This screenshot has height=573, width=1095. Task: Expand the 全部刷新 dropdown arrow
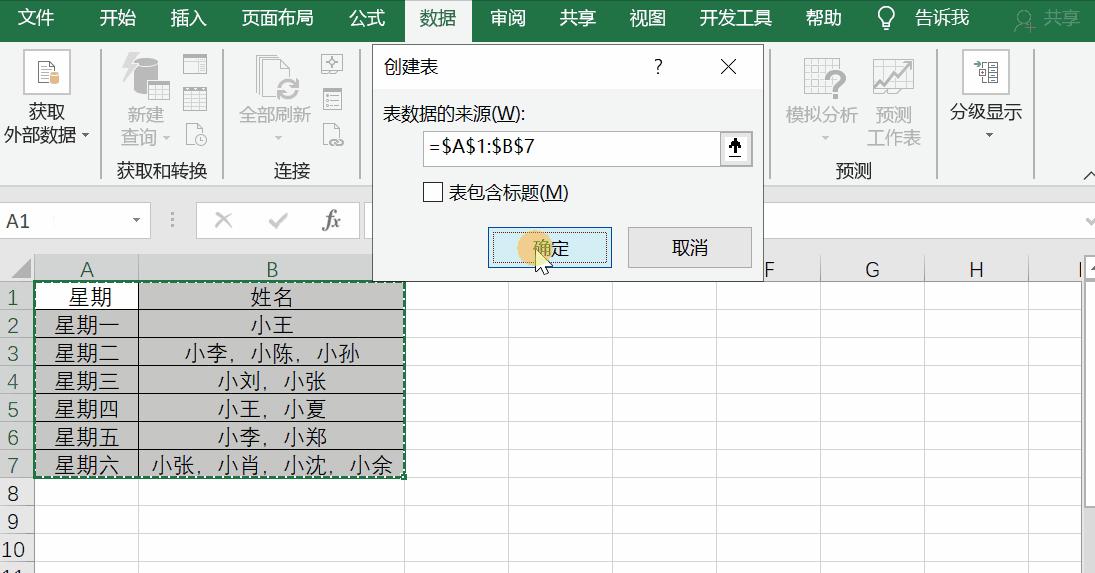tap(277, 138)
